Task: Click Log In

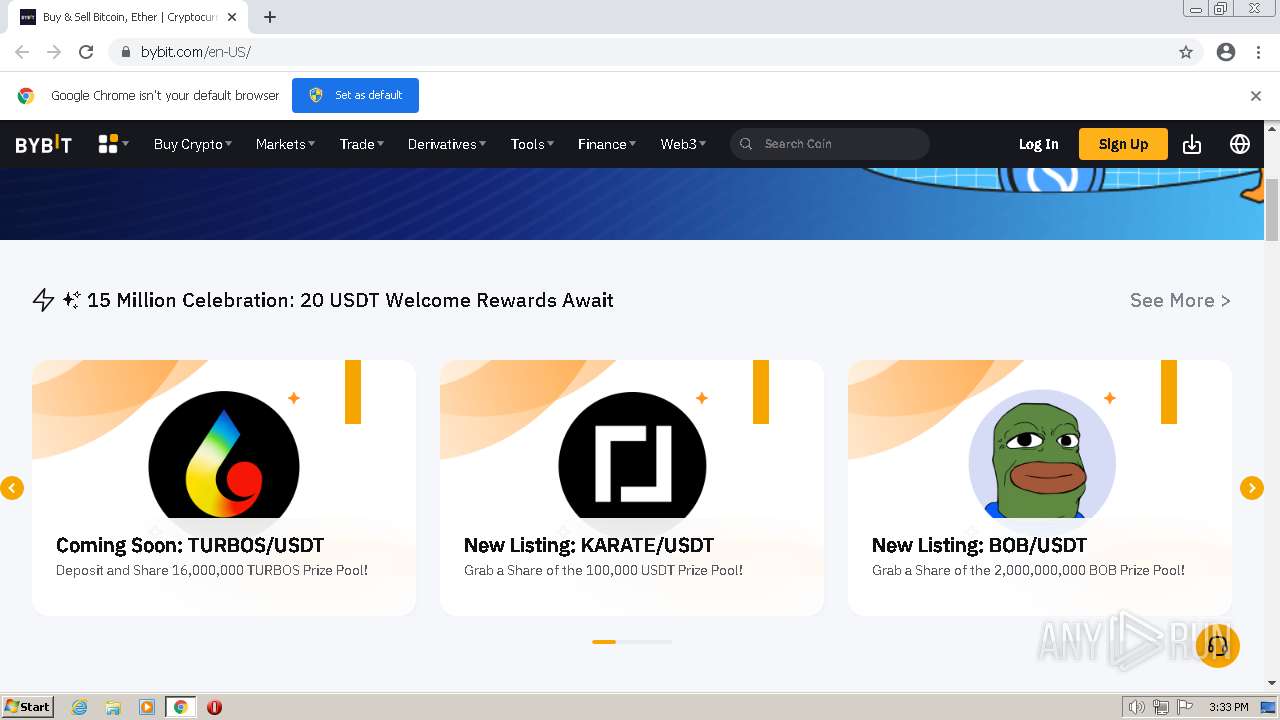Action: coord(1038,144)
